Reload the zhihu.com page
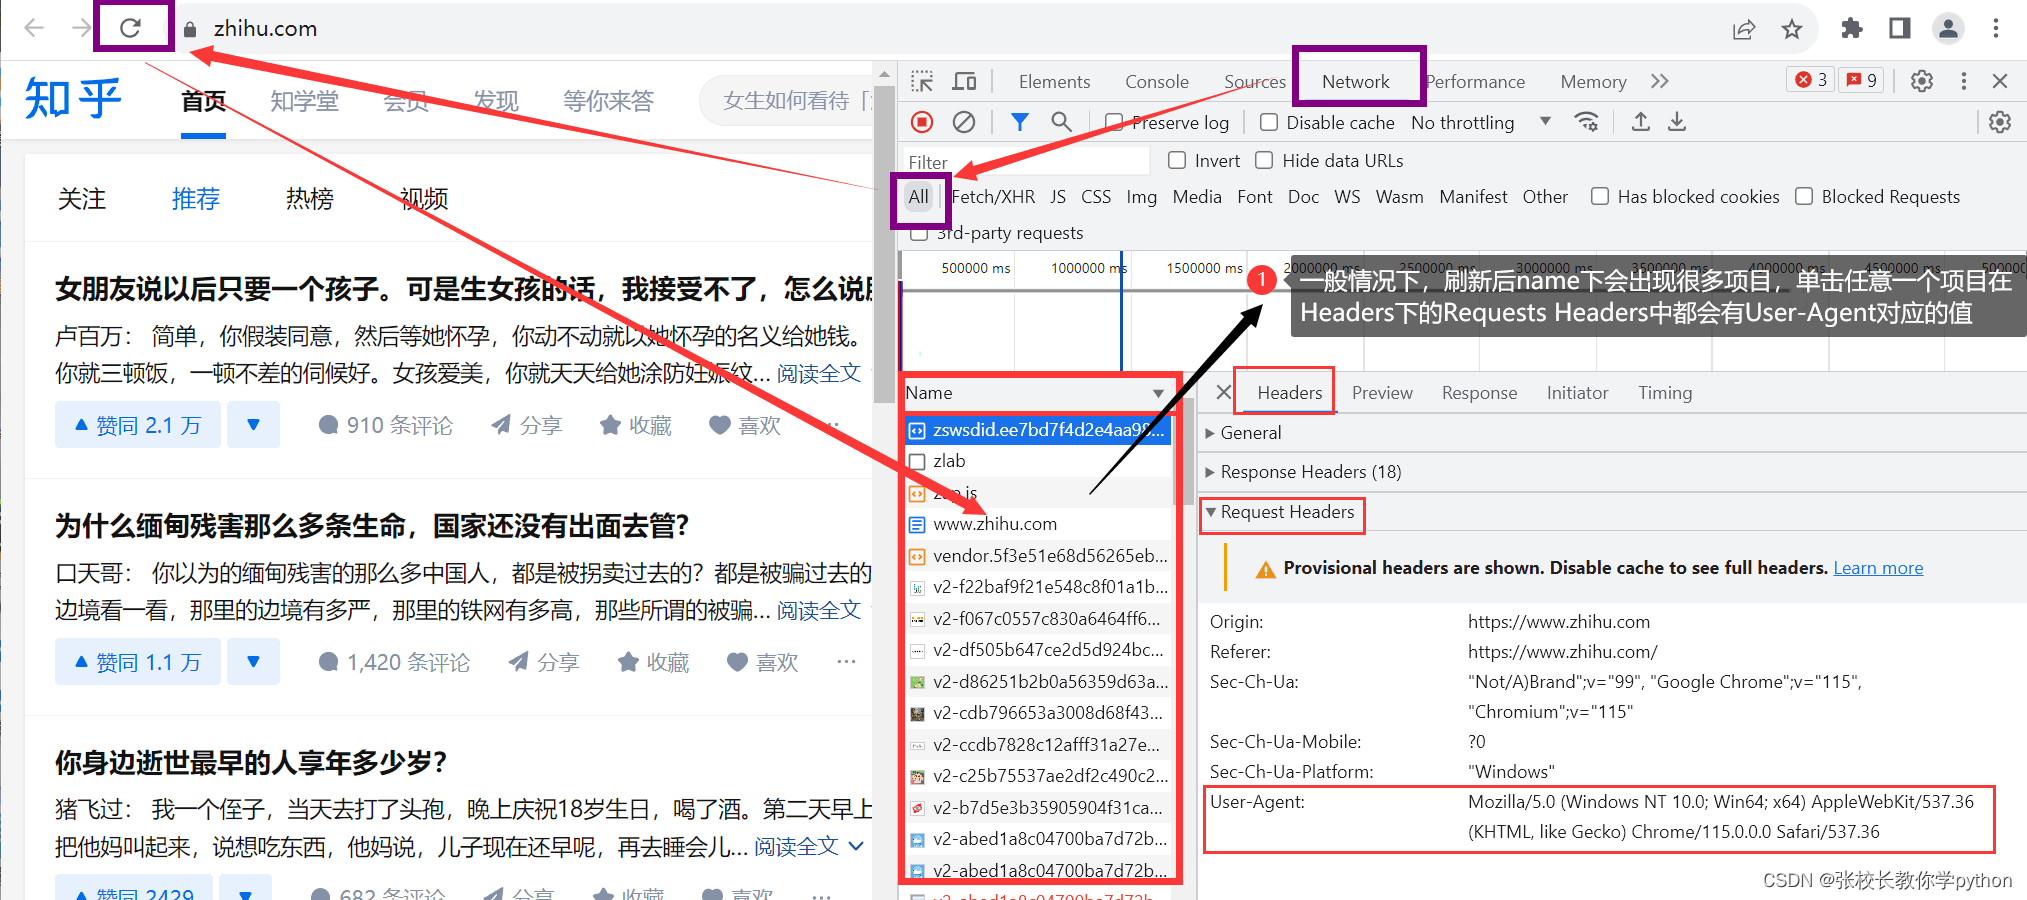The height and width of the screenshot is (900, 2027). (x=130, y=28)
